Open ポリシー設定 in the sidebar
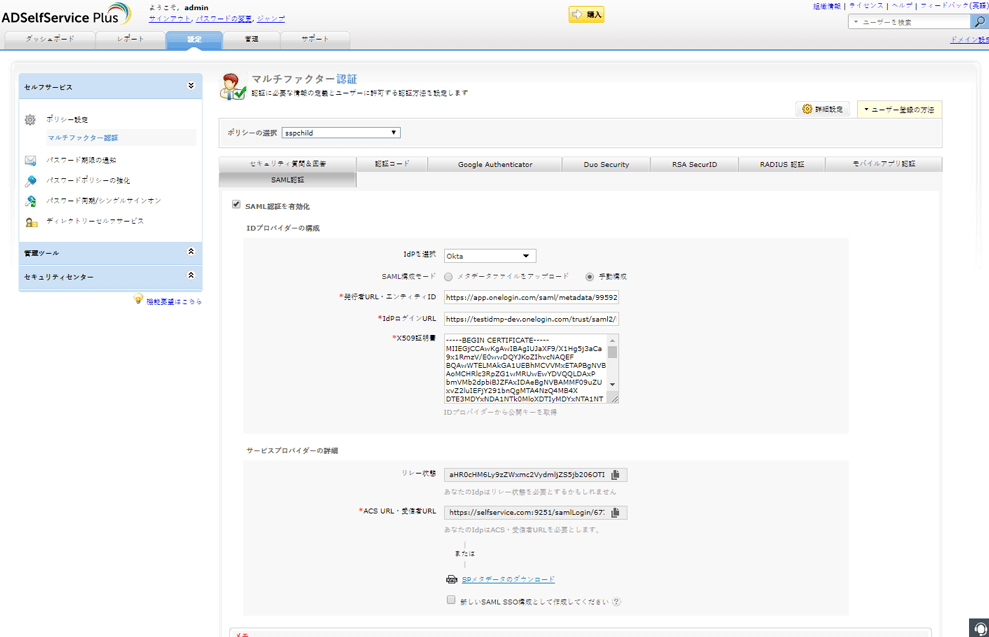 (x=67, y=120)
